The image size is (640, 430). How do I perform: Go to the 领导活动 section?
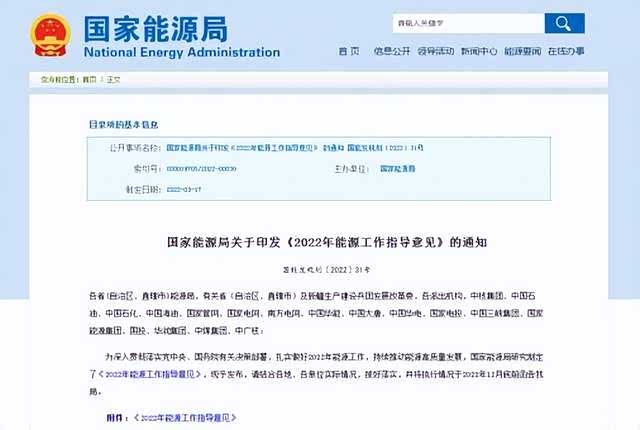coord(437,51)
